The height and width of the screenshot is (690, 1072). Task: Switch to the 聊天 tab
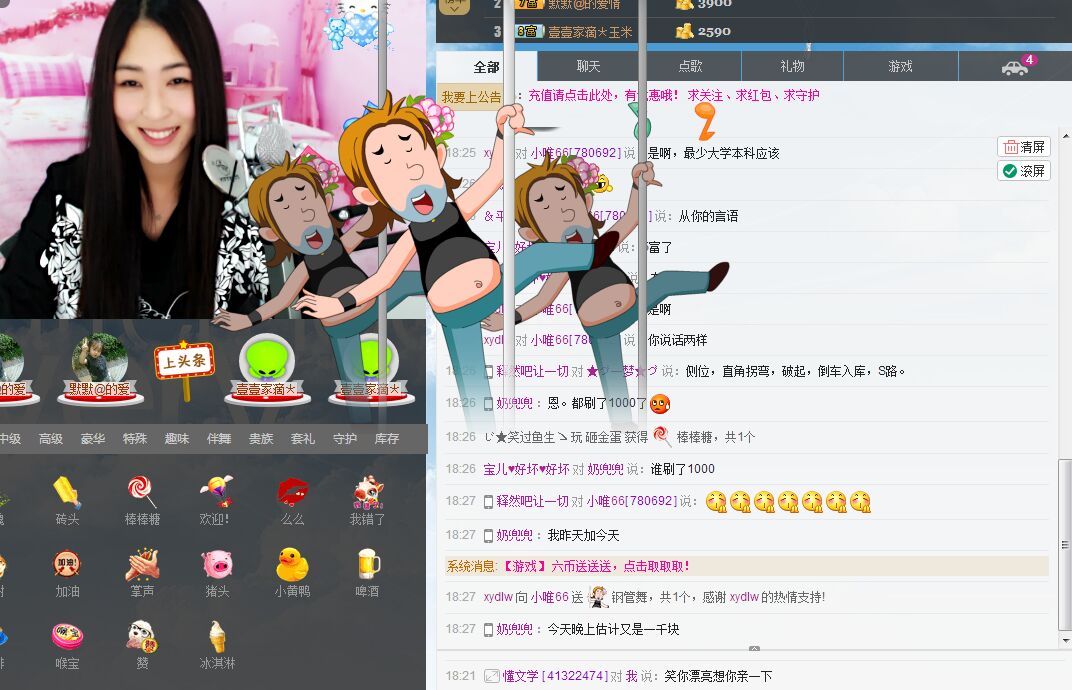(588, 66)
